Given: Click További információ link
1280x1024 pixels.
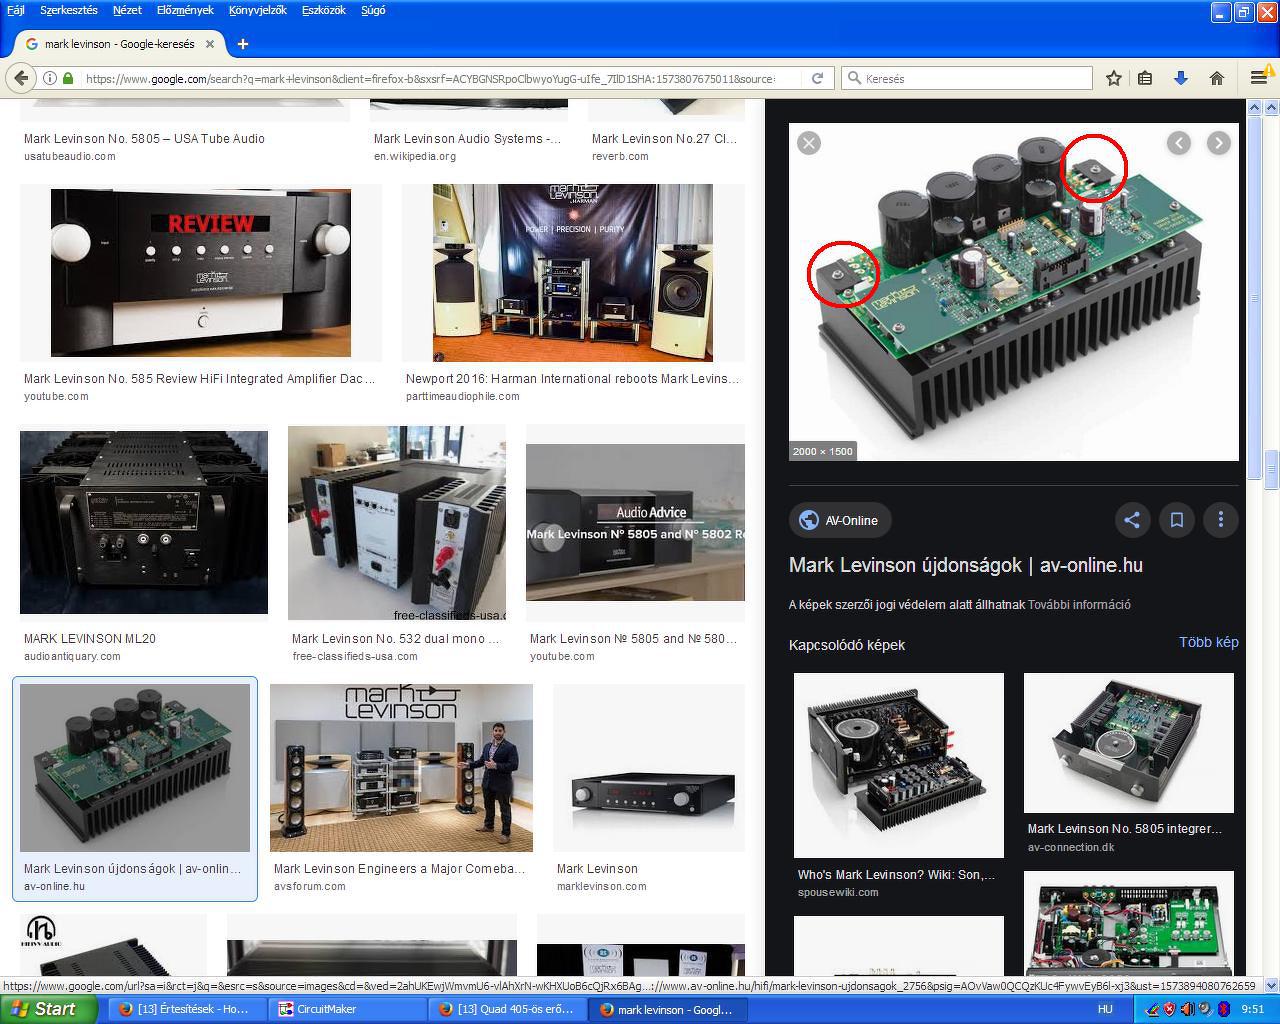Looking at the screenshot, I should pyautogui.click(x=1079, y=604).
